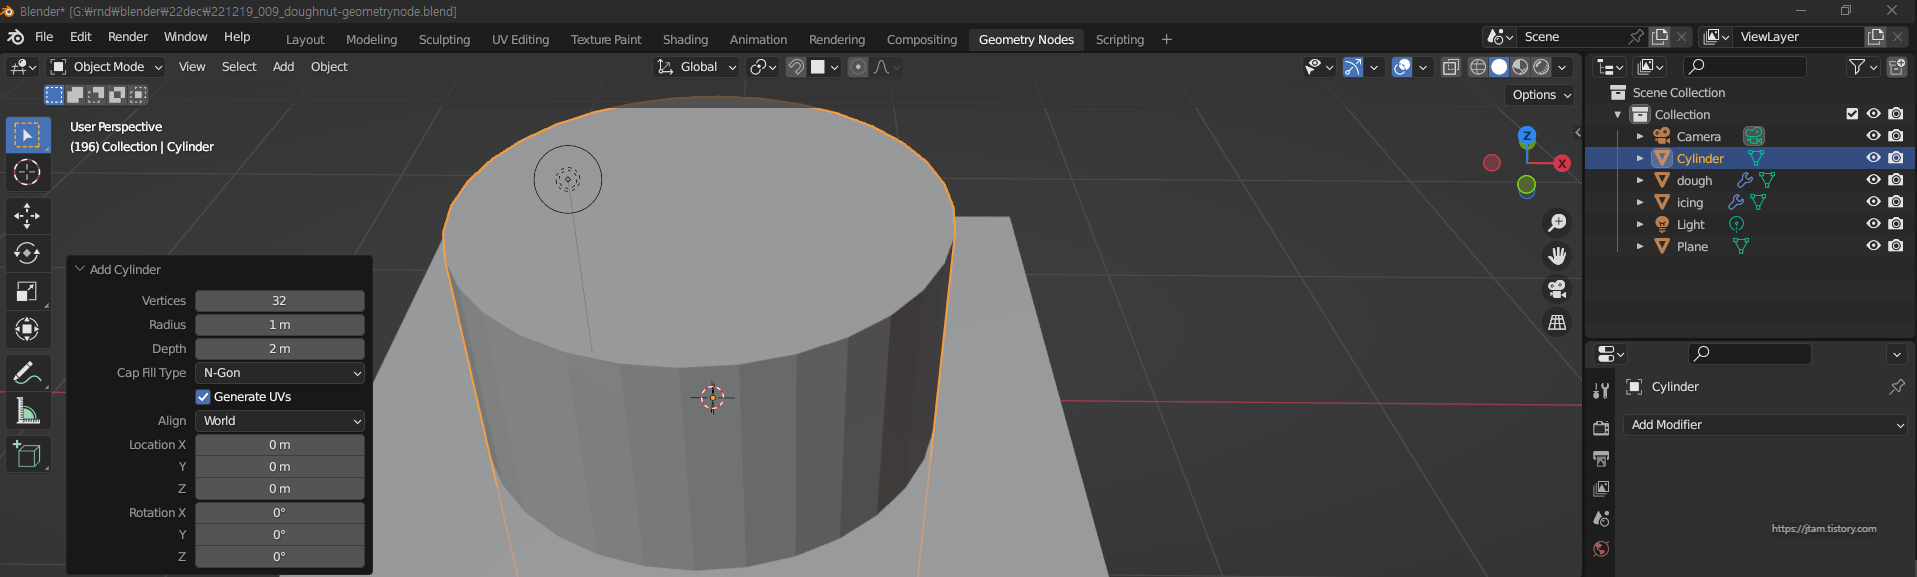This screenshot has height=577, width=1917.
Task: Select the icing object in outliner
Action: pyautogui.click(x=1690, y=202)
